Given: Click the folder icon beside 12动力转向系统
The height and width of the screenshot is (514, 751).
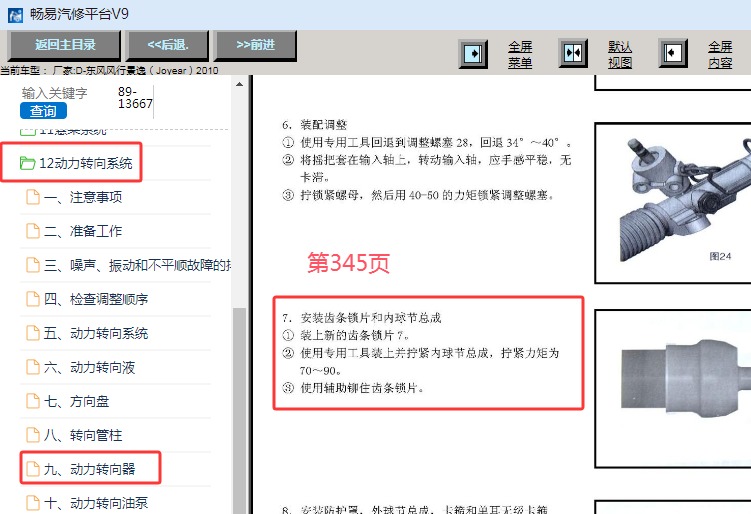Looking at the screenshot, I should click(x=27, y=163).
